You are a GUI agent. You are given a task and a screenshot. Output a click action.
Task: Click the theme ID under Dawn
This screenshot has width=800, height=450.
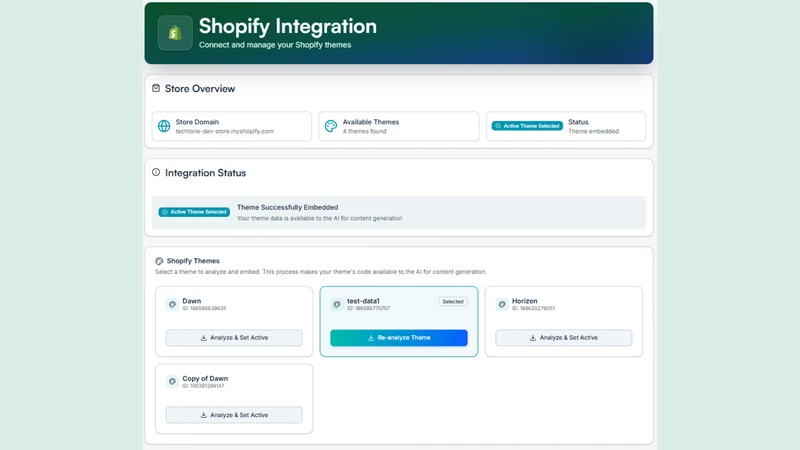(x=204, y=308)
